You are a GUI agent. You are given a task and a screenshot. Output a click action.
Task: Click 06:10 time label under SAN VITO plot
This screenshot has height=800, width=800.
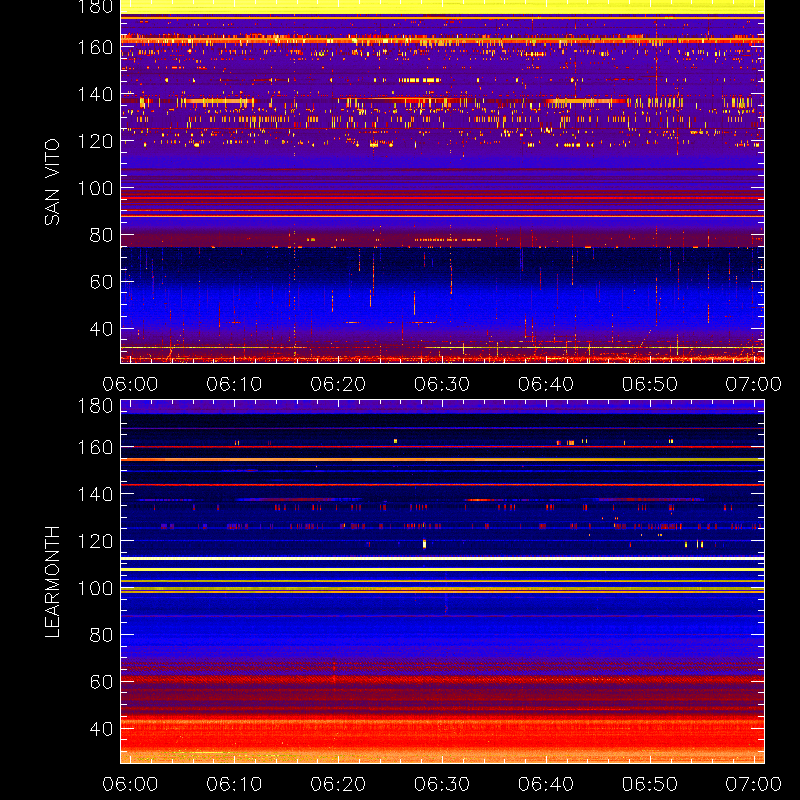(x=234, y=384)
